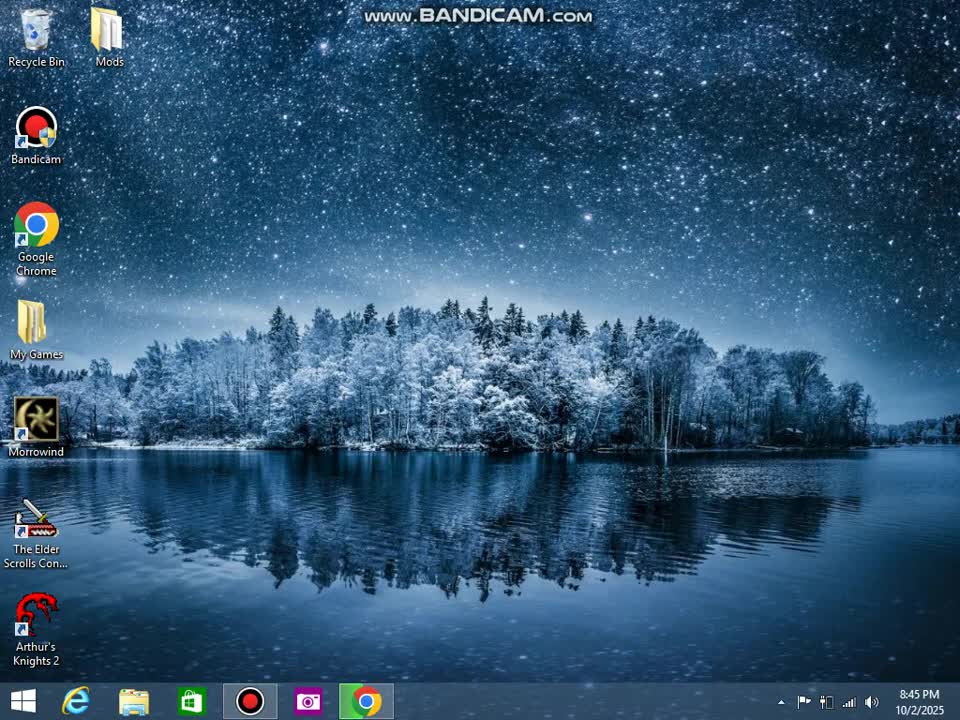This screenshot has width=960, height=720.
Task: Open the Recycle Bin desktop icon
Action: coord(36,31)
